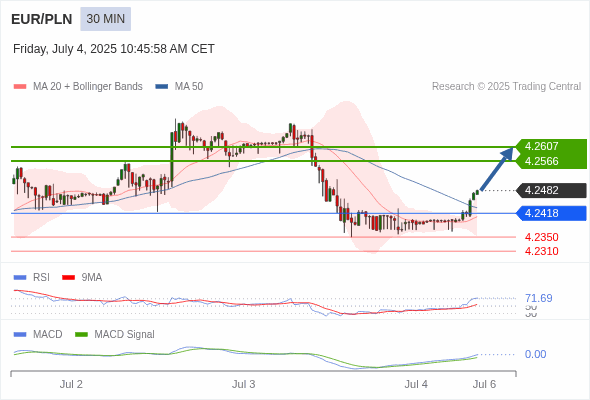Click the 4.2350 support level label
Screen dimensions: 590x400
tap(541, 237)
